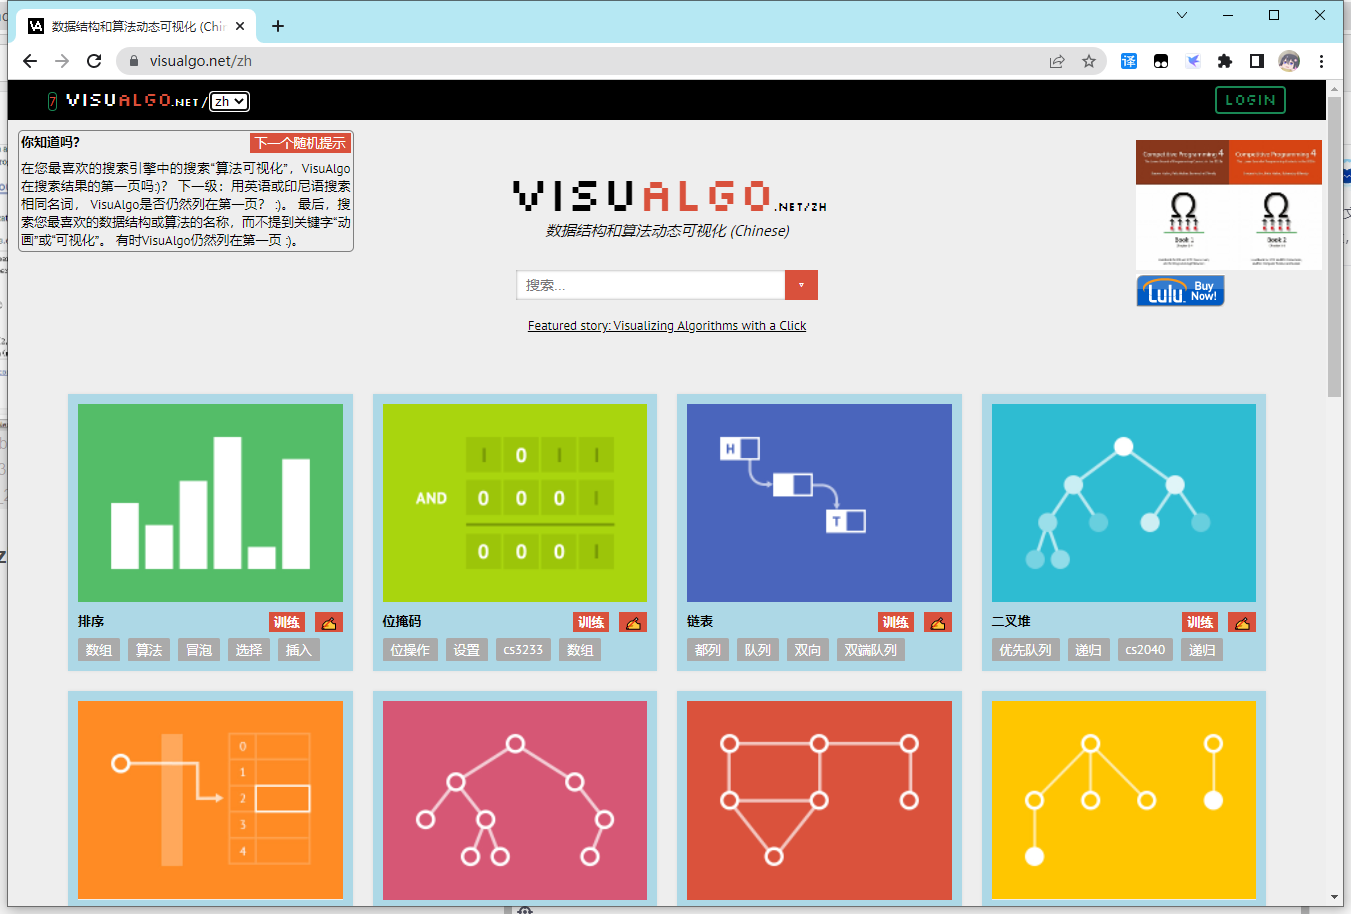Viewport: 1351px width, 914px height.
Task: Open the profile avatar menu
Action: click(1289, 61)
